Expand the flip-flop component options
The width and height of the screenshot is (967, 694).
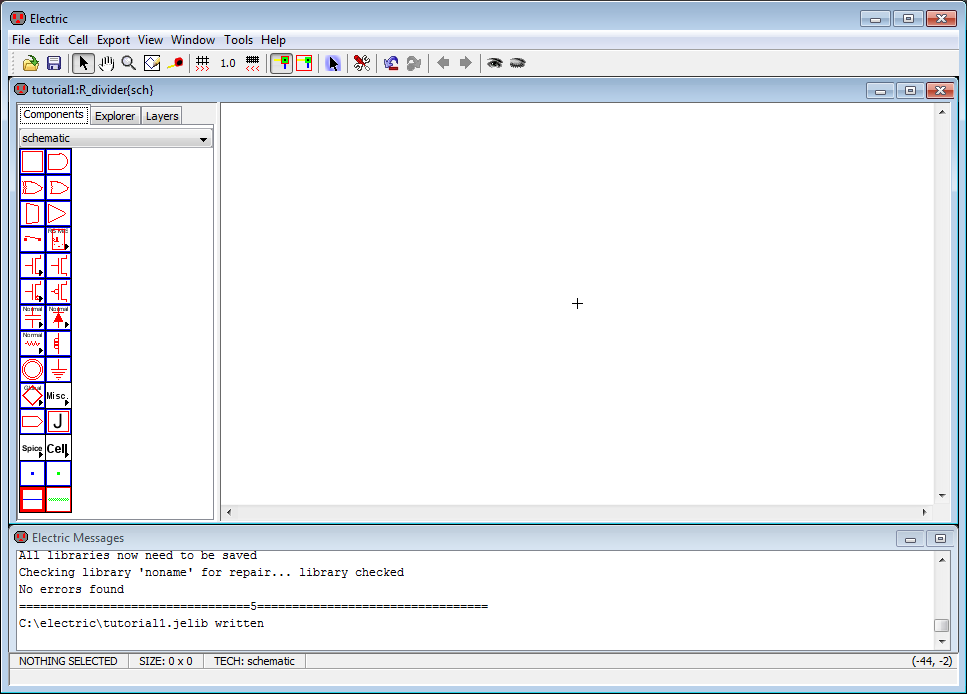pos(59,239)
